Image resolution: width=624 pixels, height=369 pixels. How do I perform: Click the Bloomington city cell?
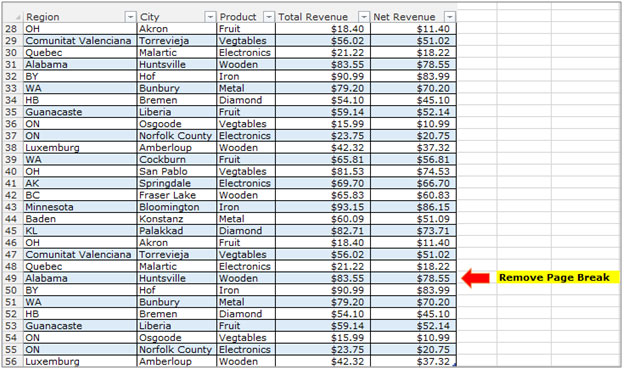177,207
